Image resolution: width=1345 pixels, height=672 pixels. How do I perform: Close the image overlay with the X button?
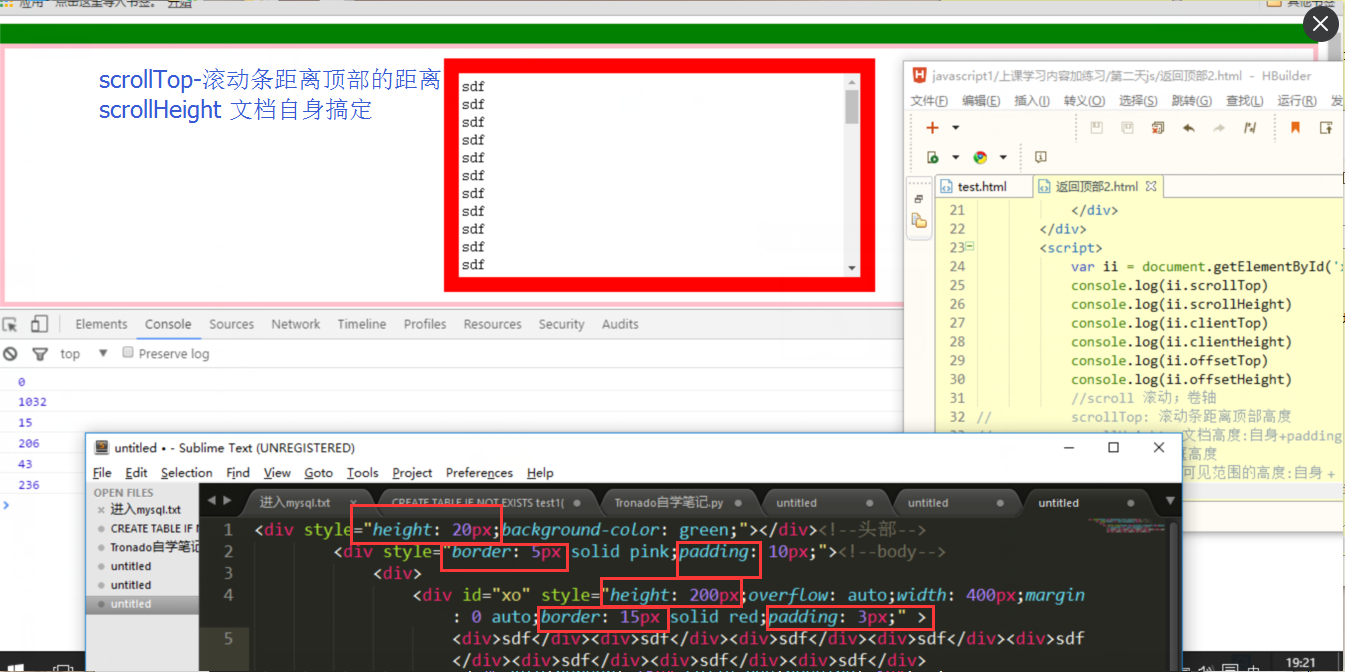[x=1321, y=24]
